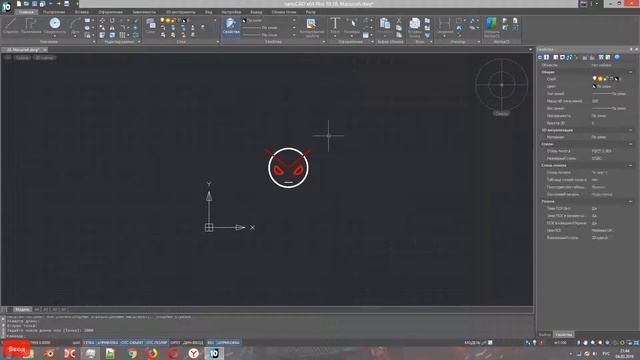Click the red Ввод button at bottom-left

(x=17, y=349)
